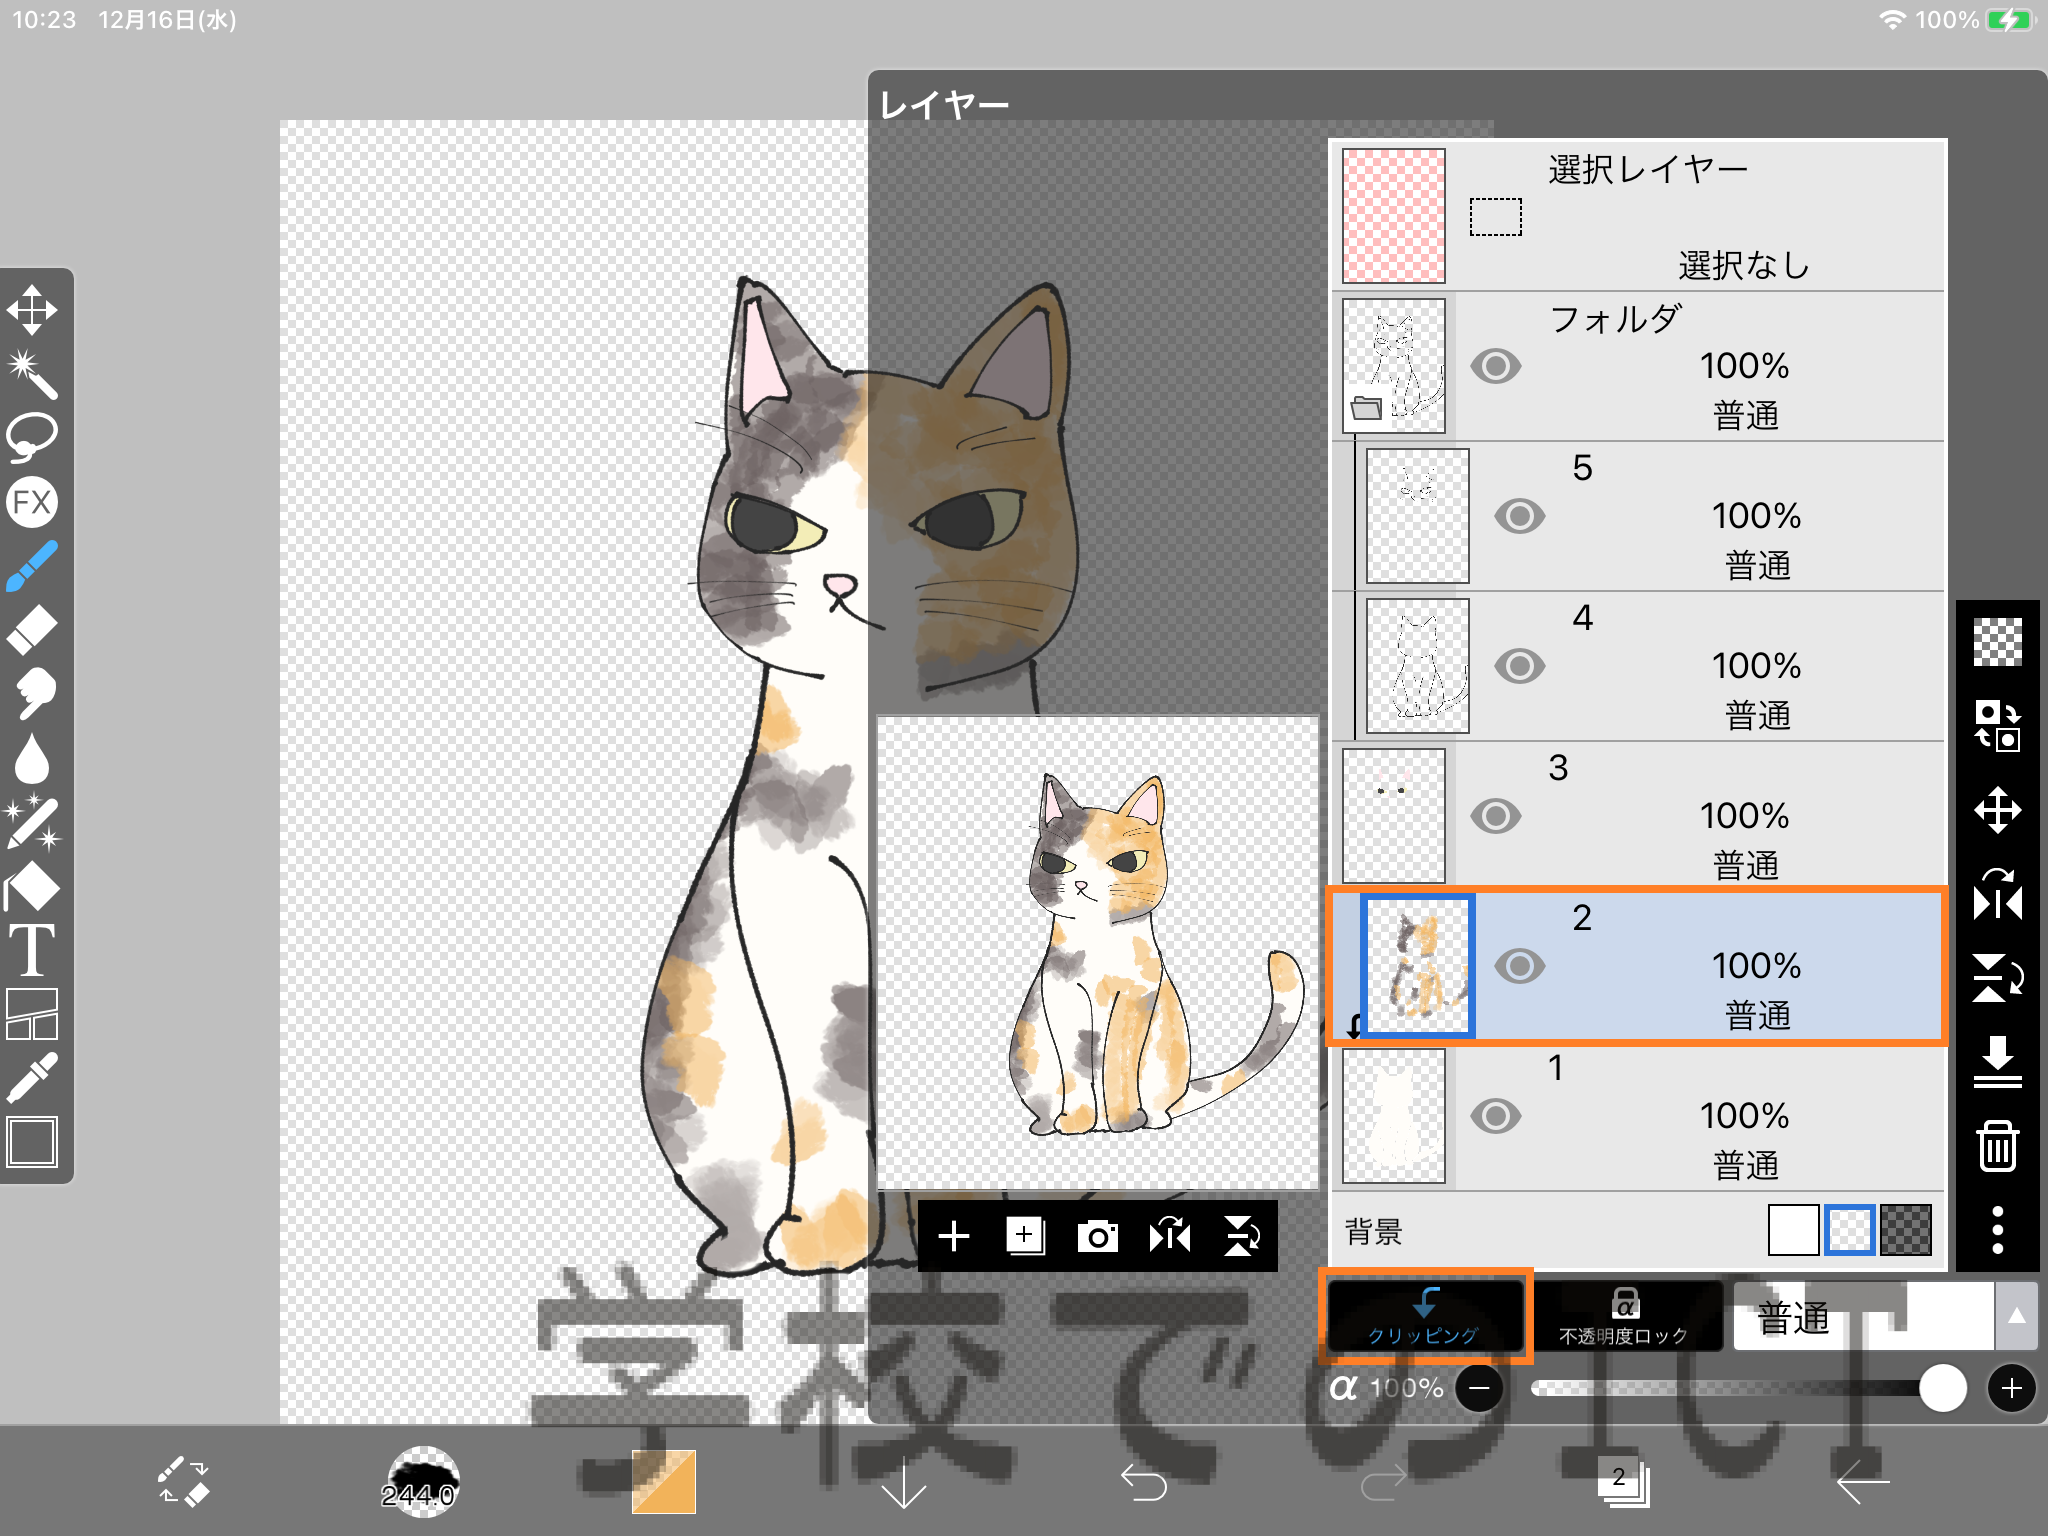The image size is (2048, 1536).
Task: Add layer from camera photo
Action: [1097, 1237]
